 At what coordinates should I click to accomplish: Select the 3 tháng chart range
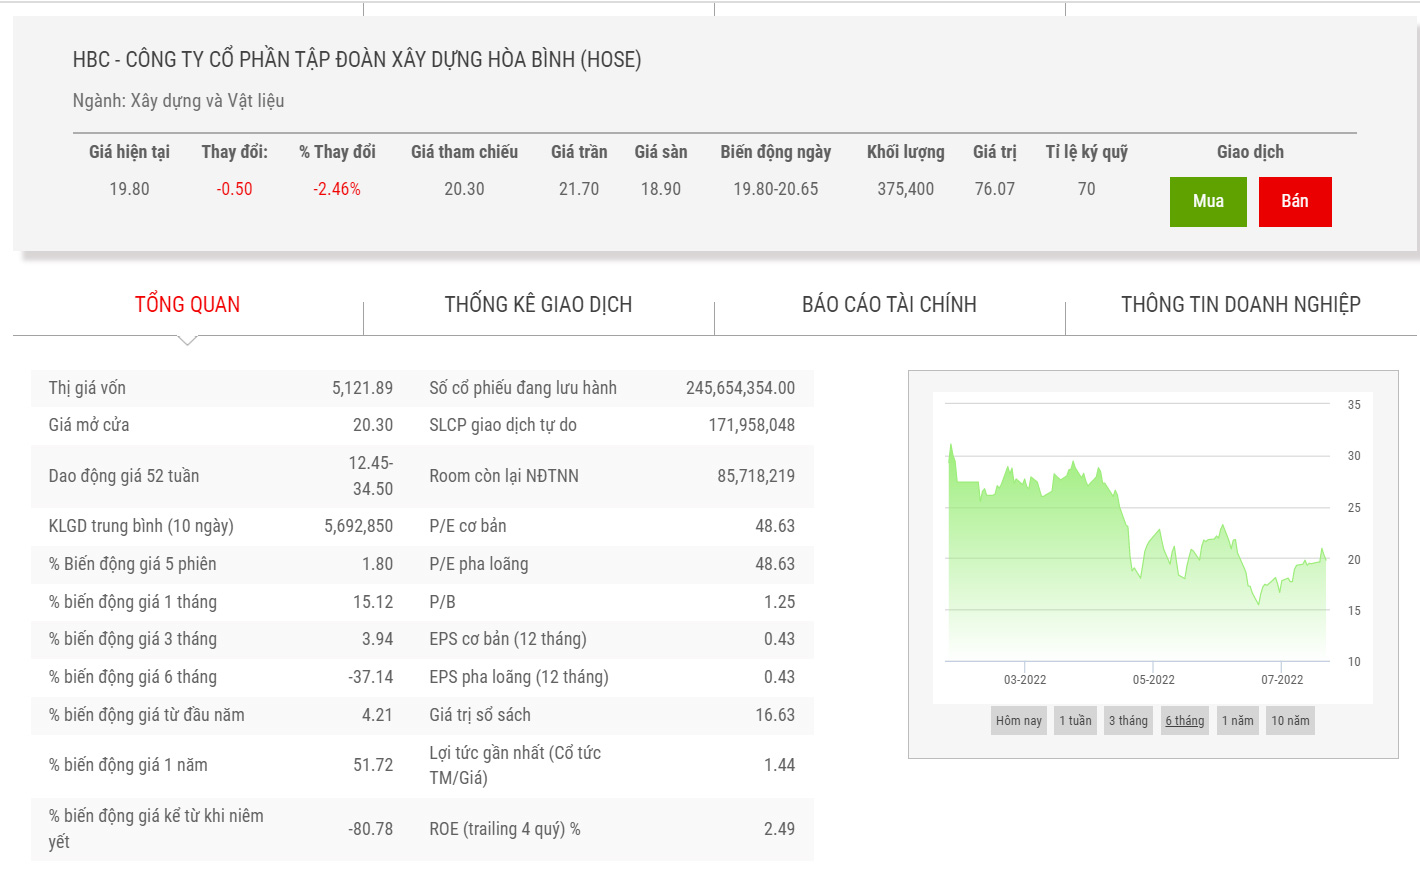(x=1128, y=721)
